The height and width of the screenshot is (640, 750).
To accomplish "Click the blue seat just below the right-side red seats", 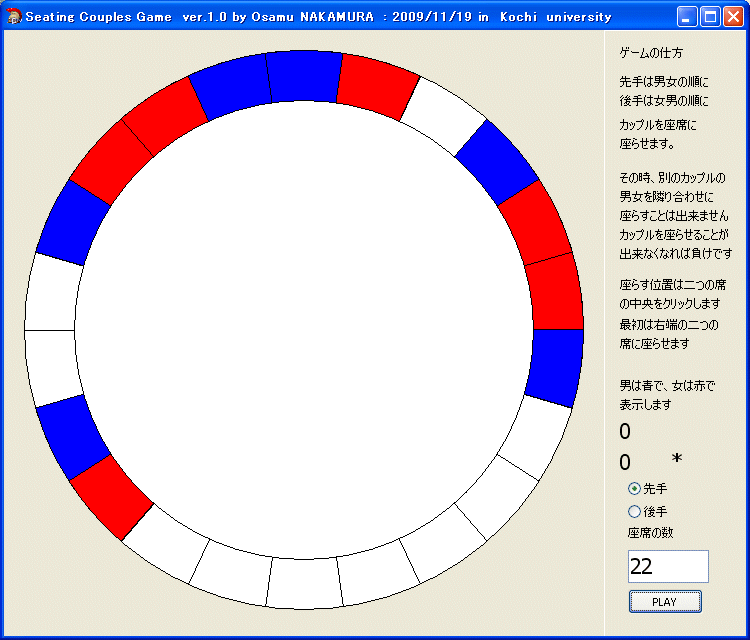I will [x=555, y=367].
